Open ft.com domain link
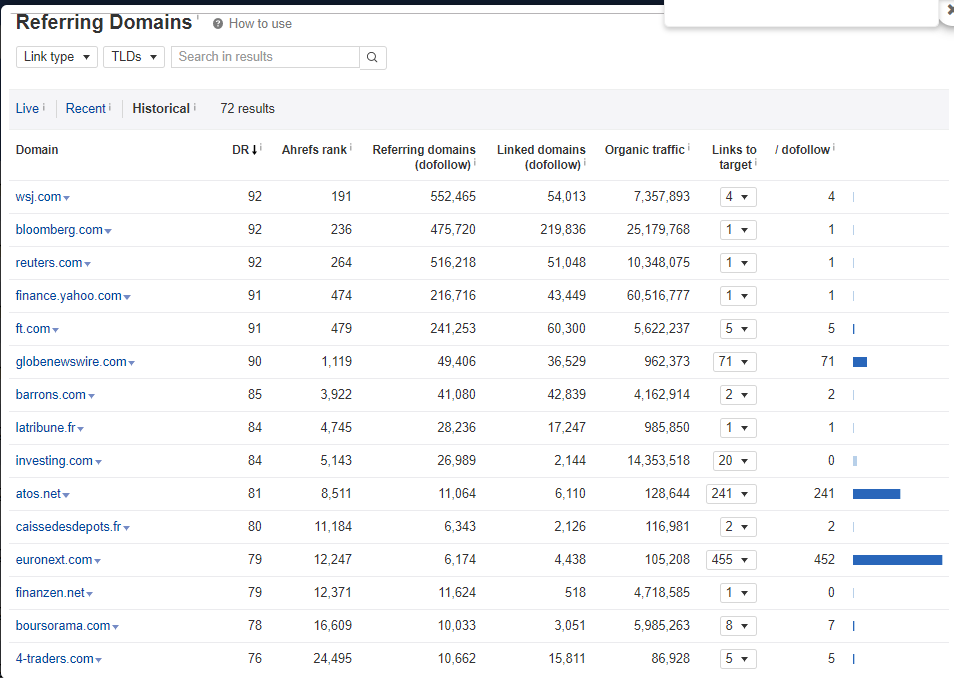This screenshot has height=678, width=954. pyautogui.click(x=33, y=329)
